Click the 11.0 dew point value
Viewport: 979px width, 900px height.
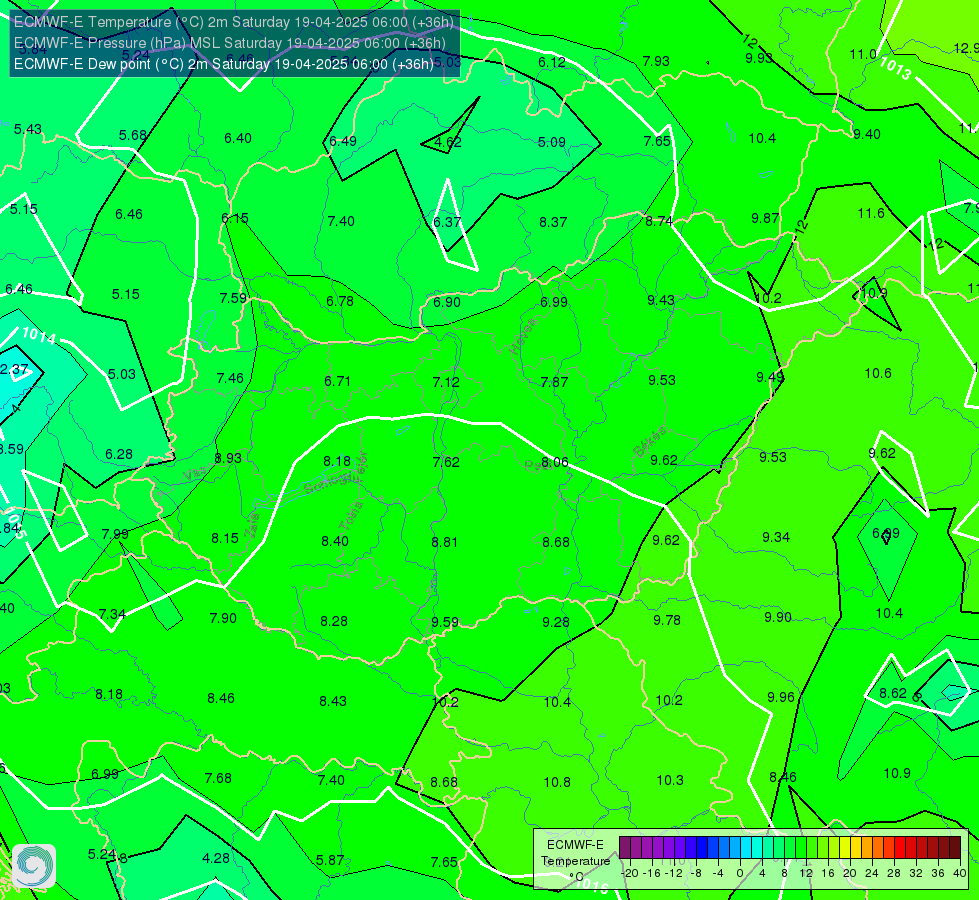[x=863, y=54]
